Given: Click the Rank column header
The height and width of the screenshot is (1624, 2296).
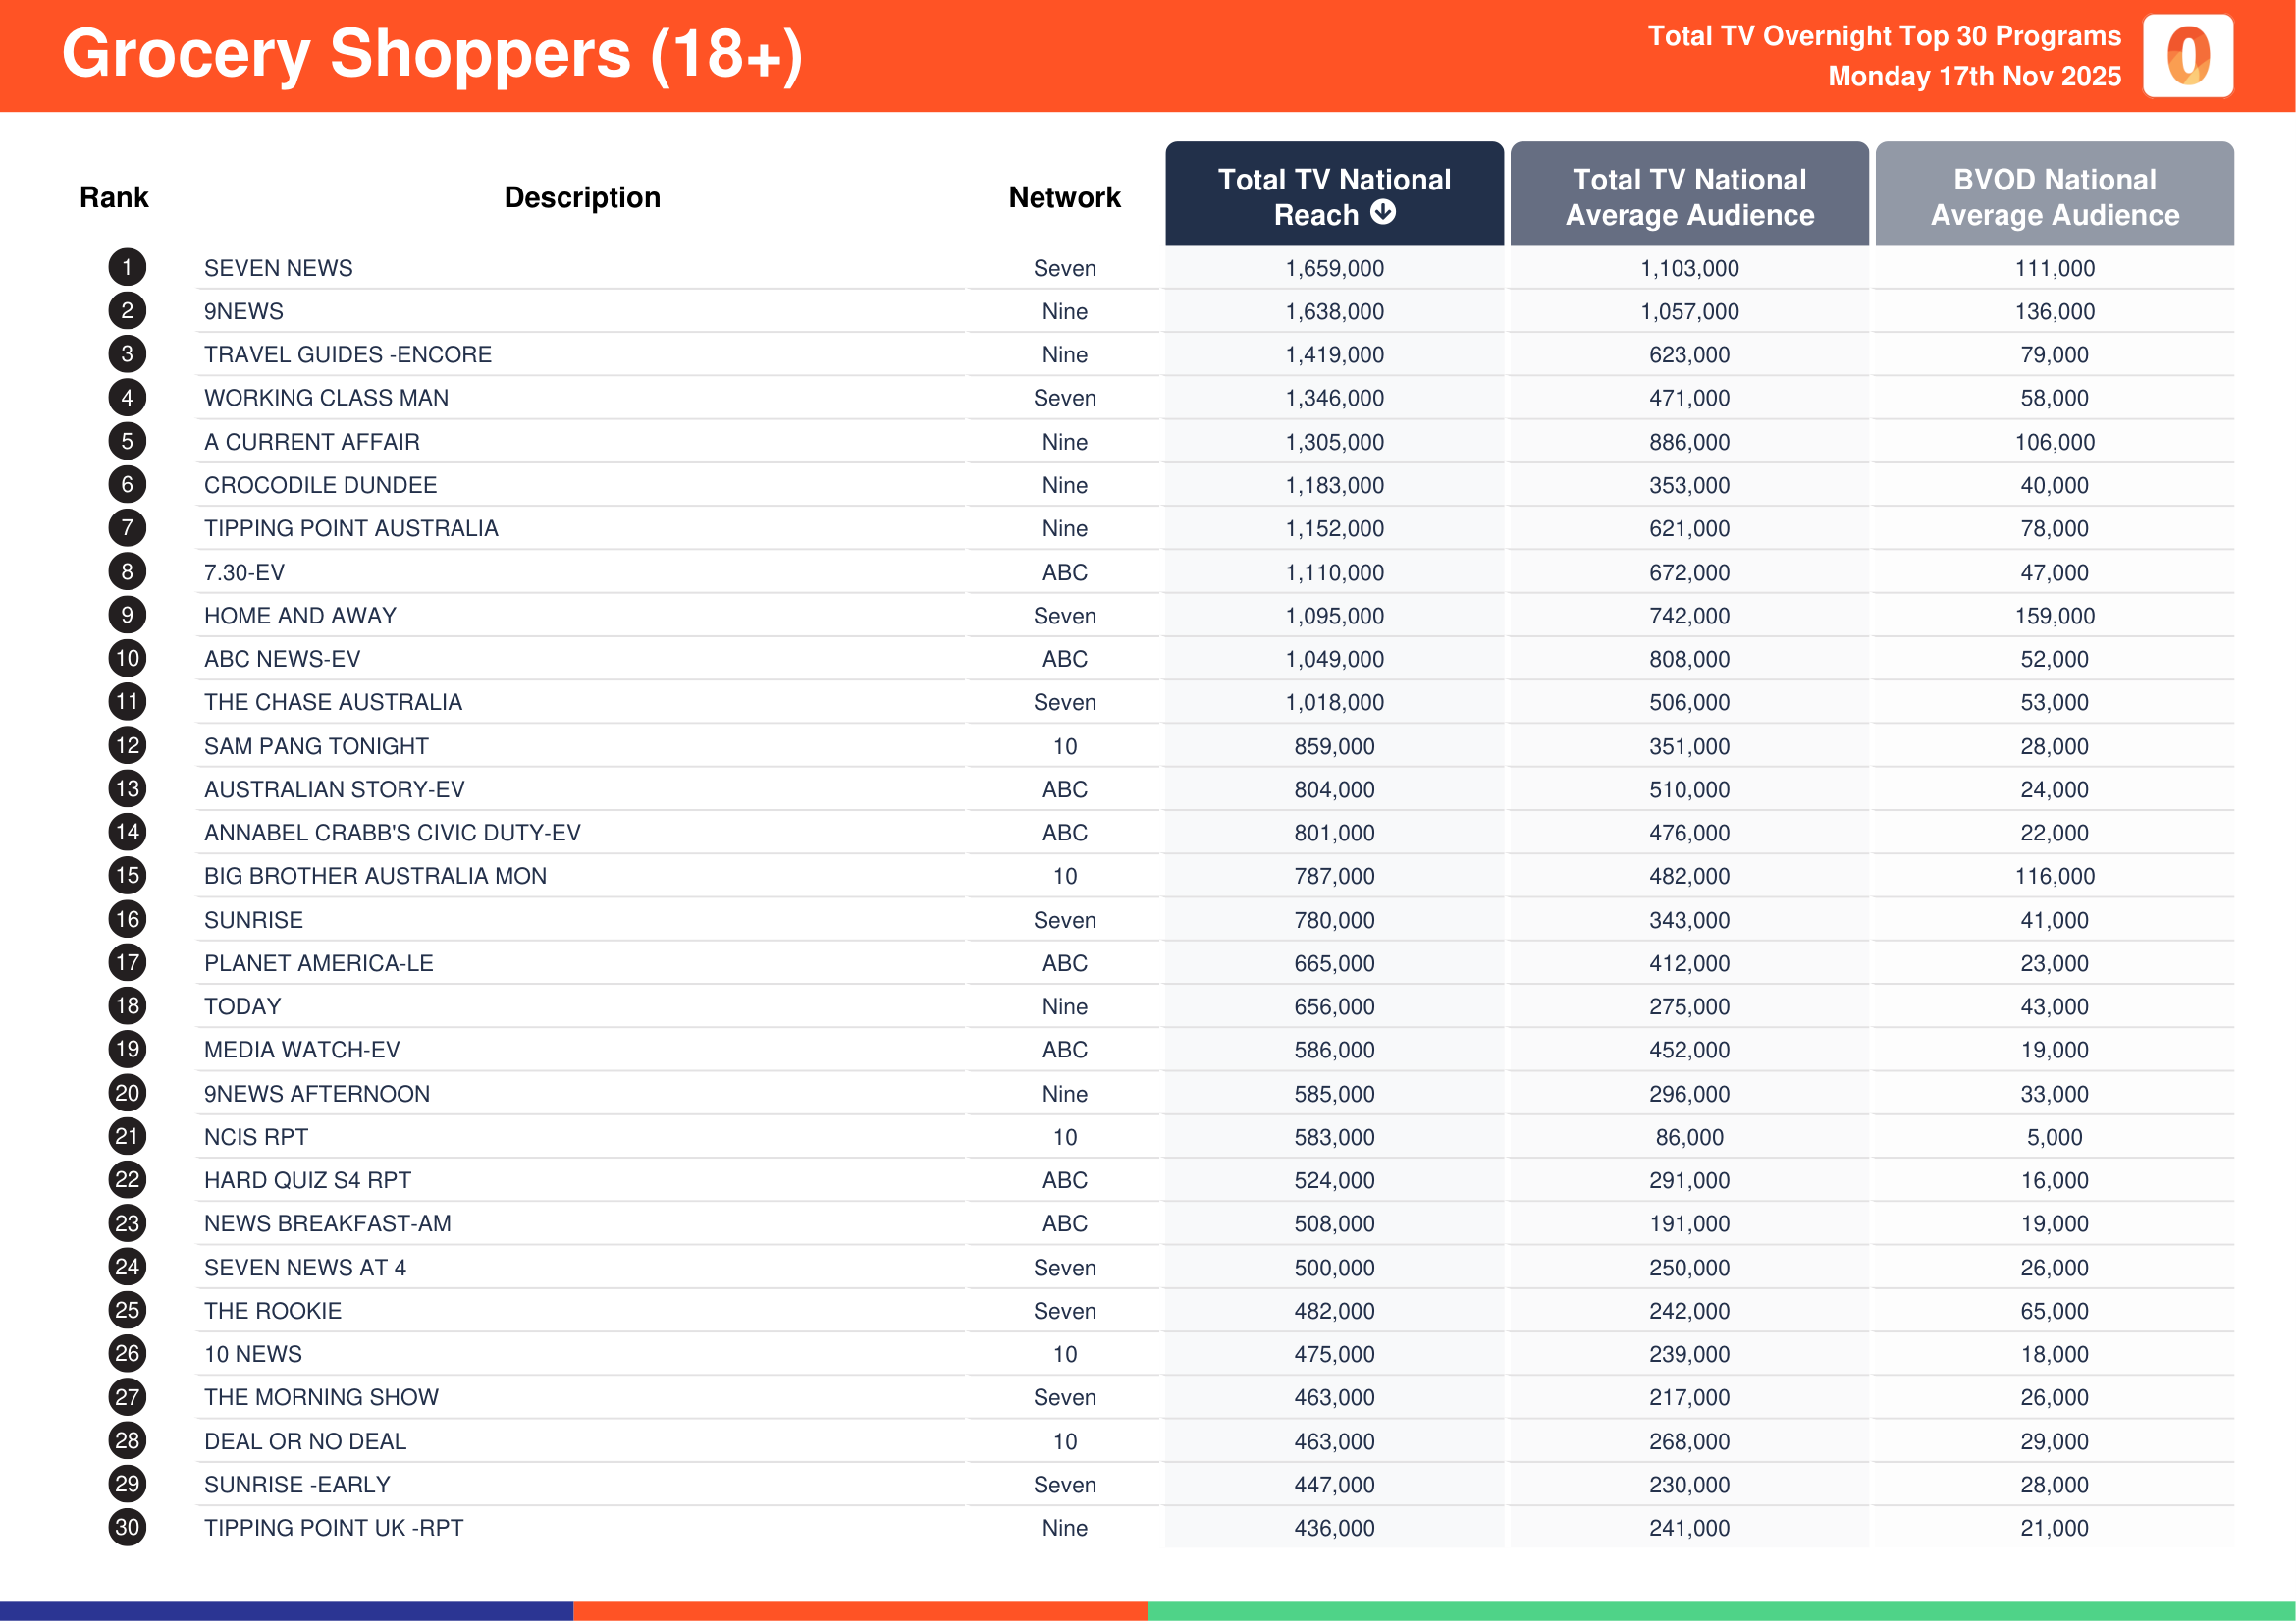Looking at the screenshot, I should [x=113, y=197].
